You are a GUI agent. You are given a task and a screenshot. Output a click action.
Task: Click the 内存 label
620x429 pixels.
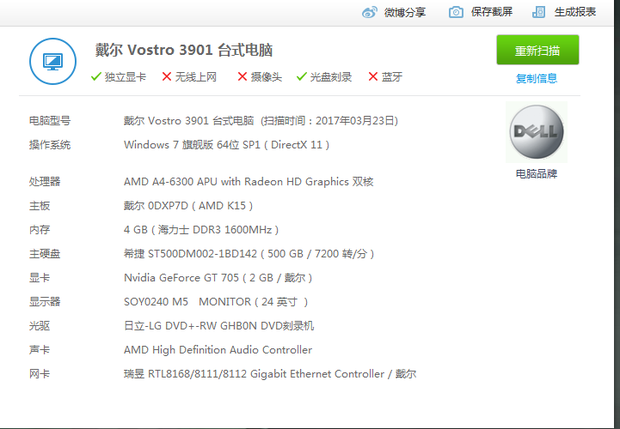coord(40,230)
